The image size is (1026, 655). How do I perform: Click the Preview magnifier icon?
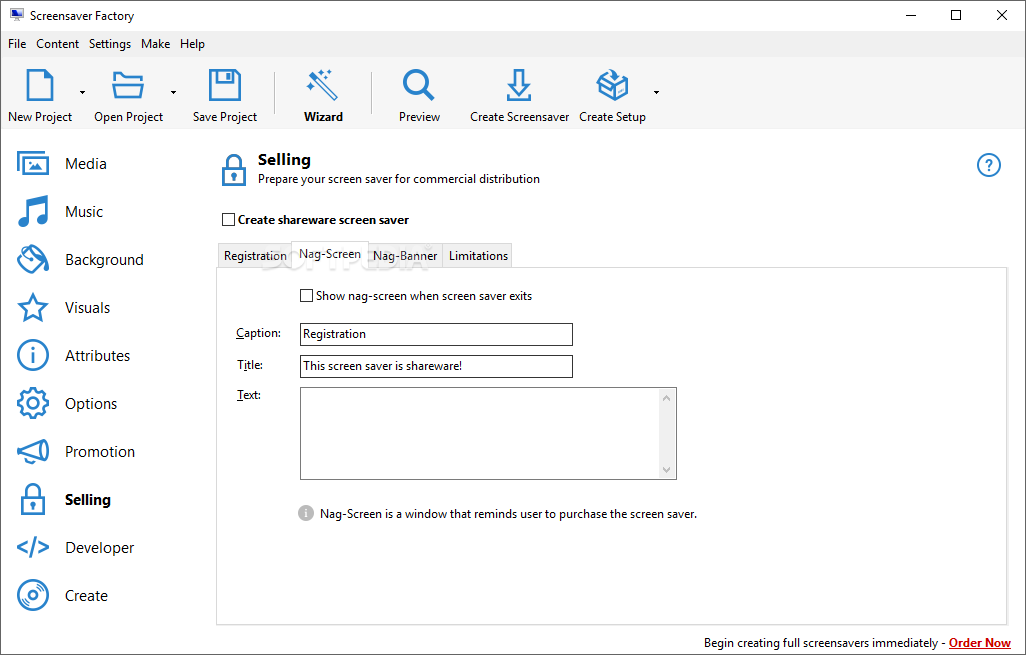[419, 85]
